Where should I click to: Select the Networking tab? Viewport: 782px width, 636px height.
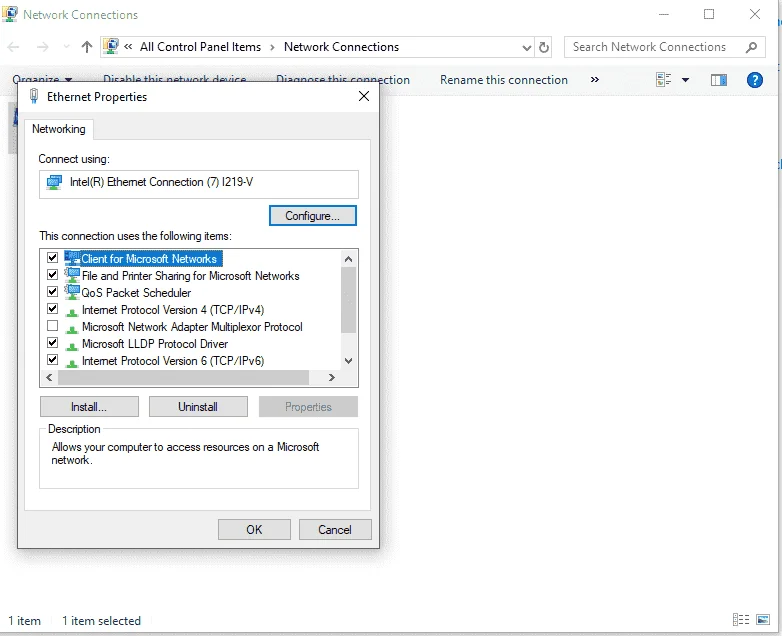click(59, 129)
